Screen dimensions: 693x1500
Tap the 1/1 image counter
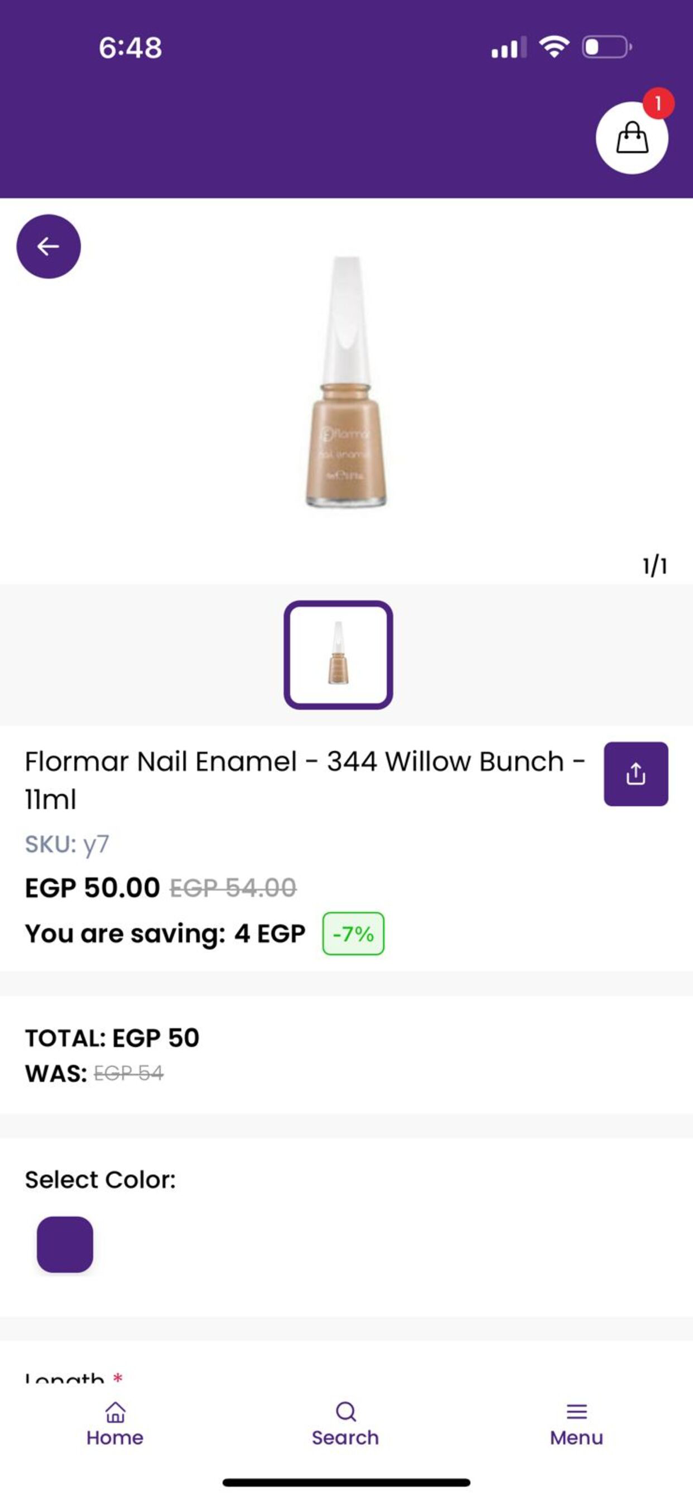click(655, 565)
